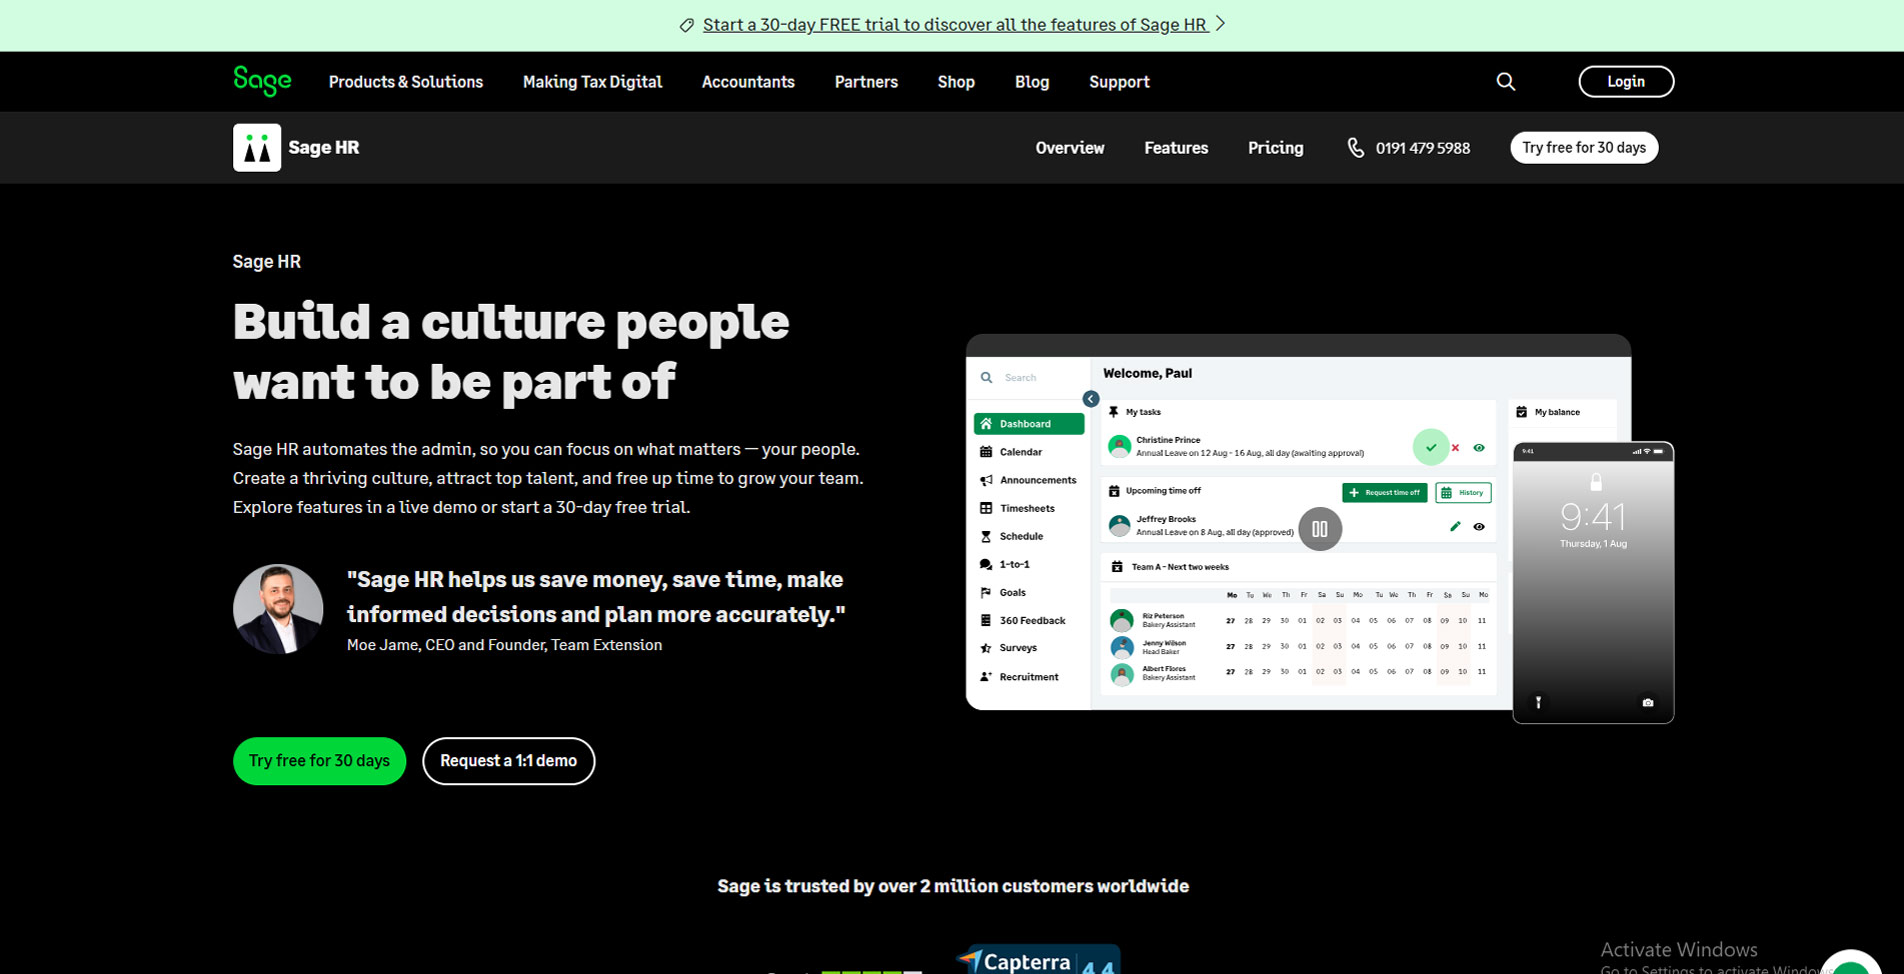Open Making Tax Digital menu item

(x=592, y=82)
